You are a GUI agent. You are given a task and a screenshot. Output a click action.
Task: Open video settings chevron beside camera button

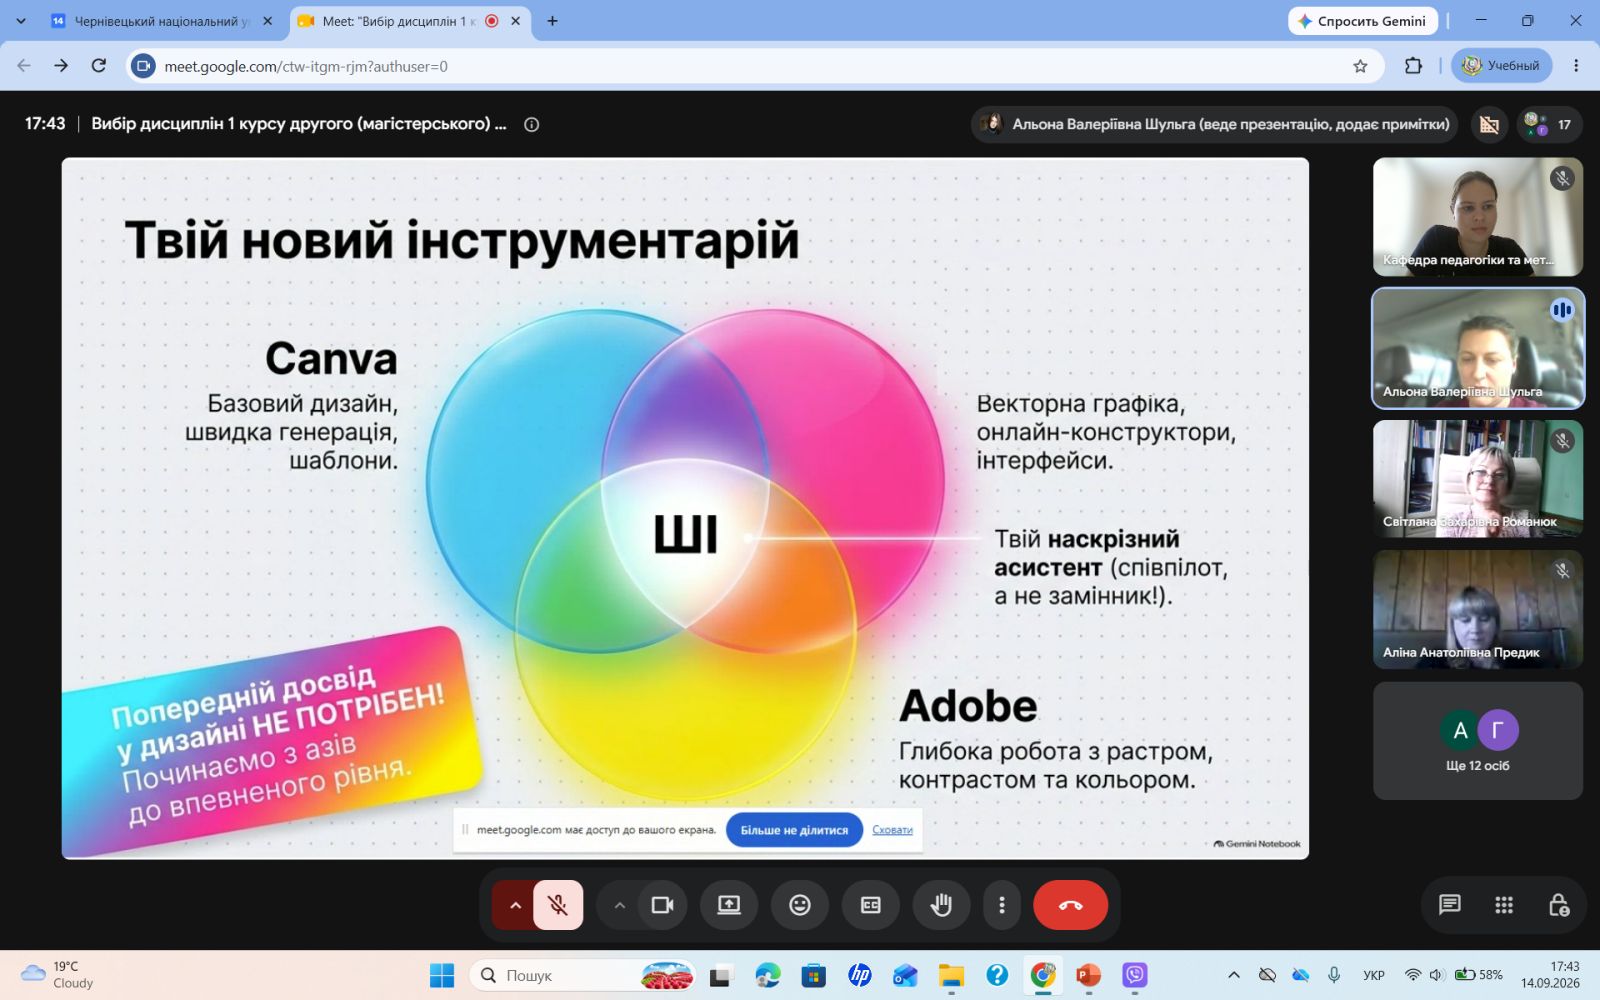tap(620, 905)
